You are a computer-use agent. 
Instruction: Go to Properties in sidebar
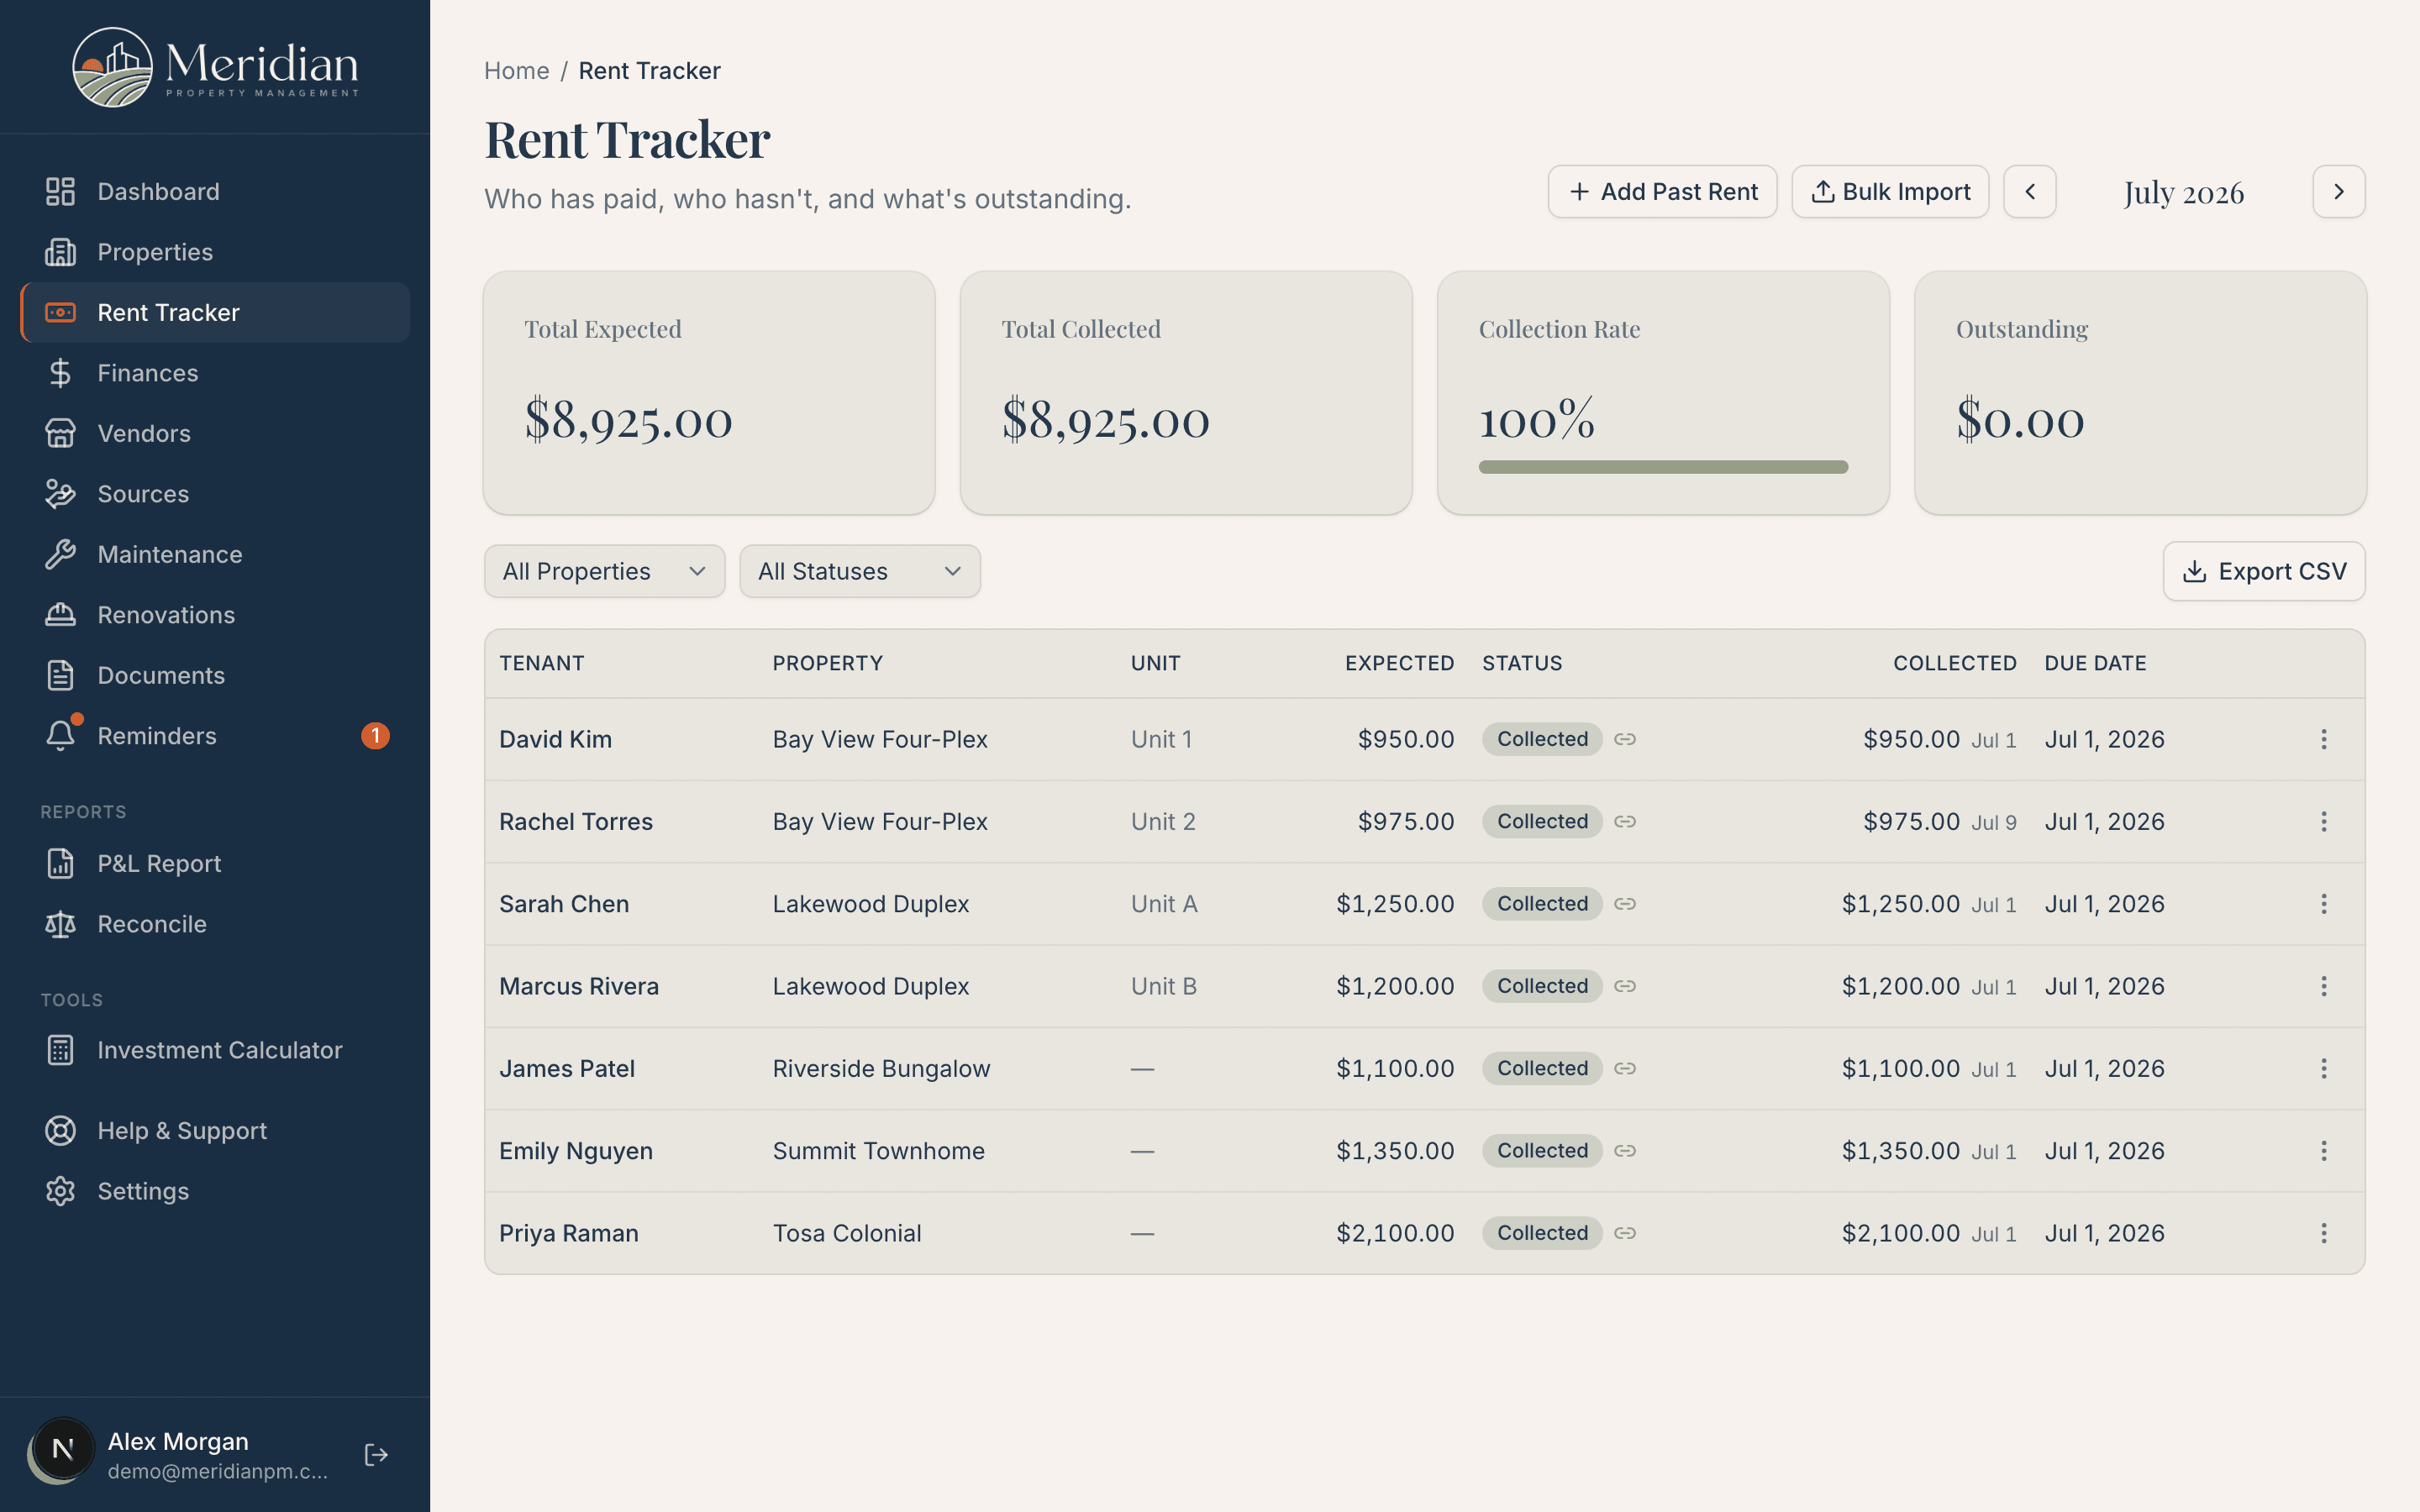click(x=215, y=252)
